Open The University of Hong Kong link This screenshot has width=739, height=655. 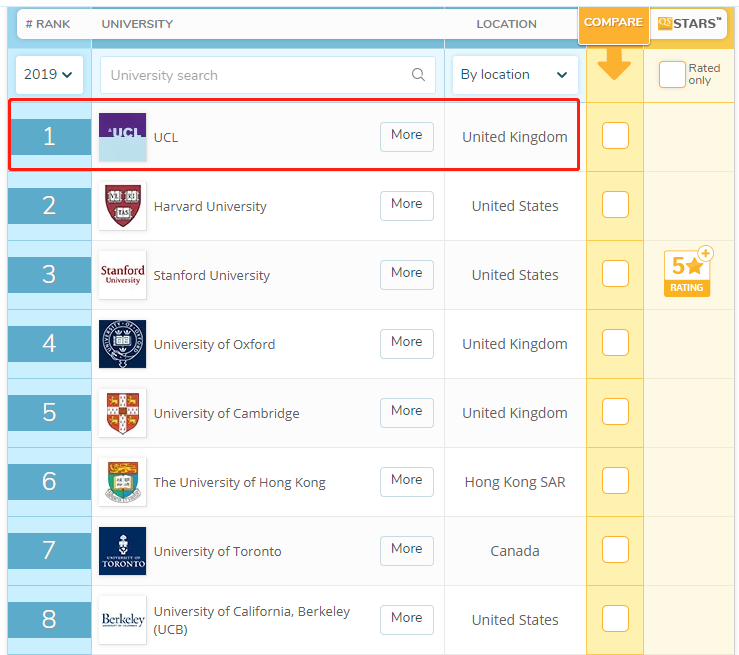point(239,483)
